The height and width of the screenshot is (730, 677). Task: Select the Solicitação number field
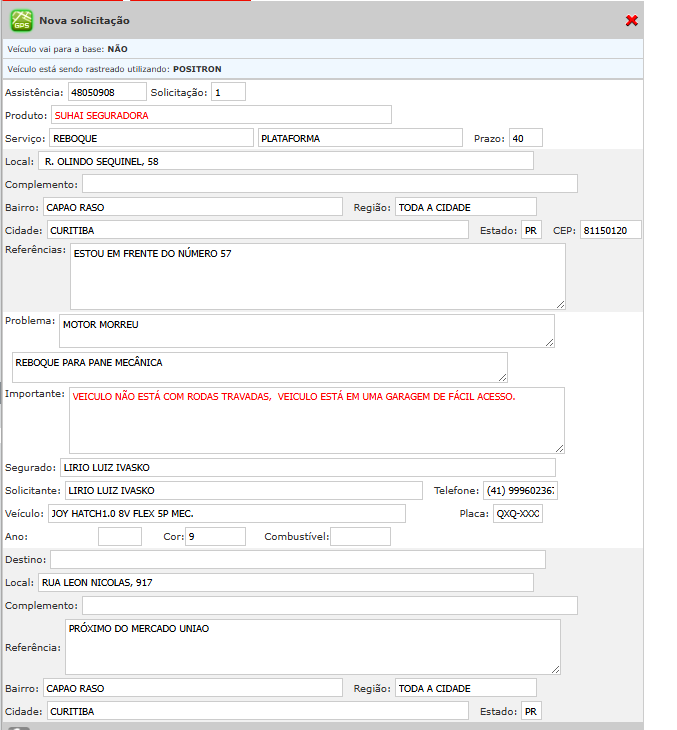pyautogui.click(x=228, y=93)
